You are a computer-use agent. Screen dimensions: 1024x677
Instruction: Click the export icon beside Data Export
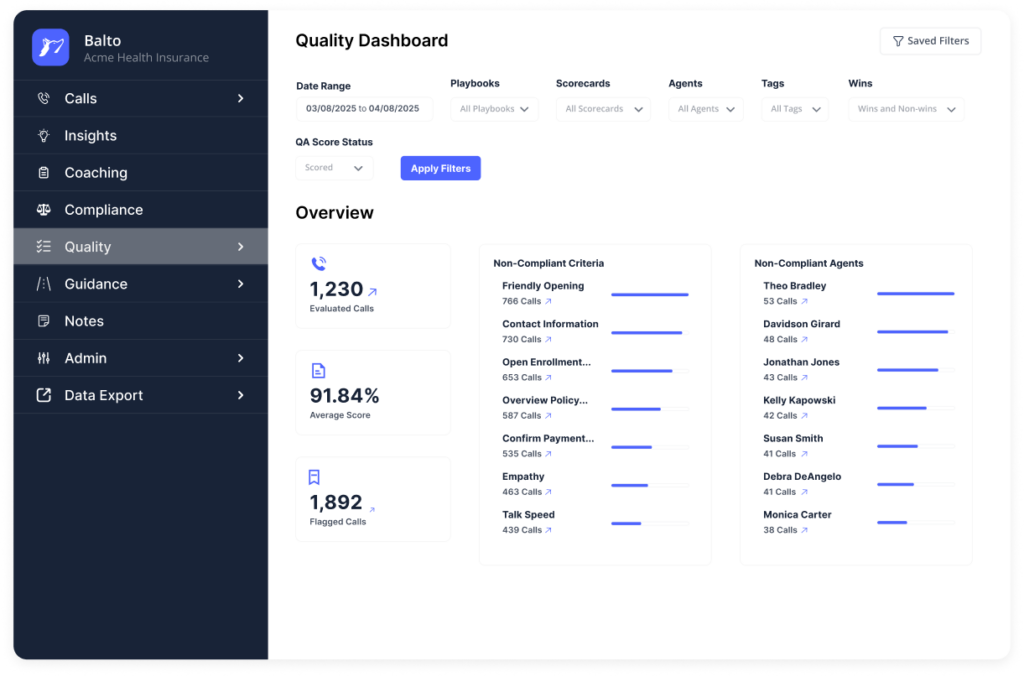pyautogui.click(x=43, y=395)
